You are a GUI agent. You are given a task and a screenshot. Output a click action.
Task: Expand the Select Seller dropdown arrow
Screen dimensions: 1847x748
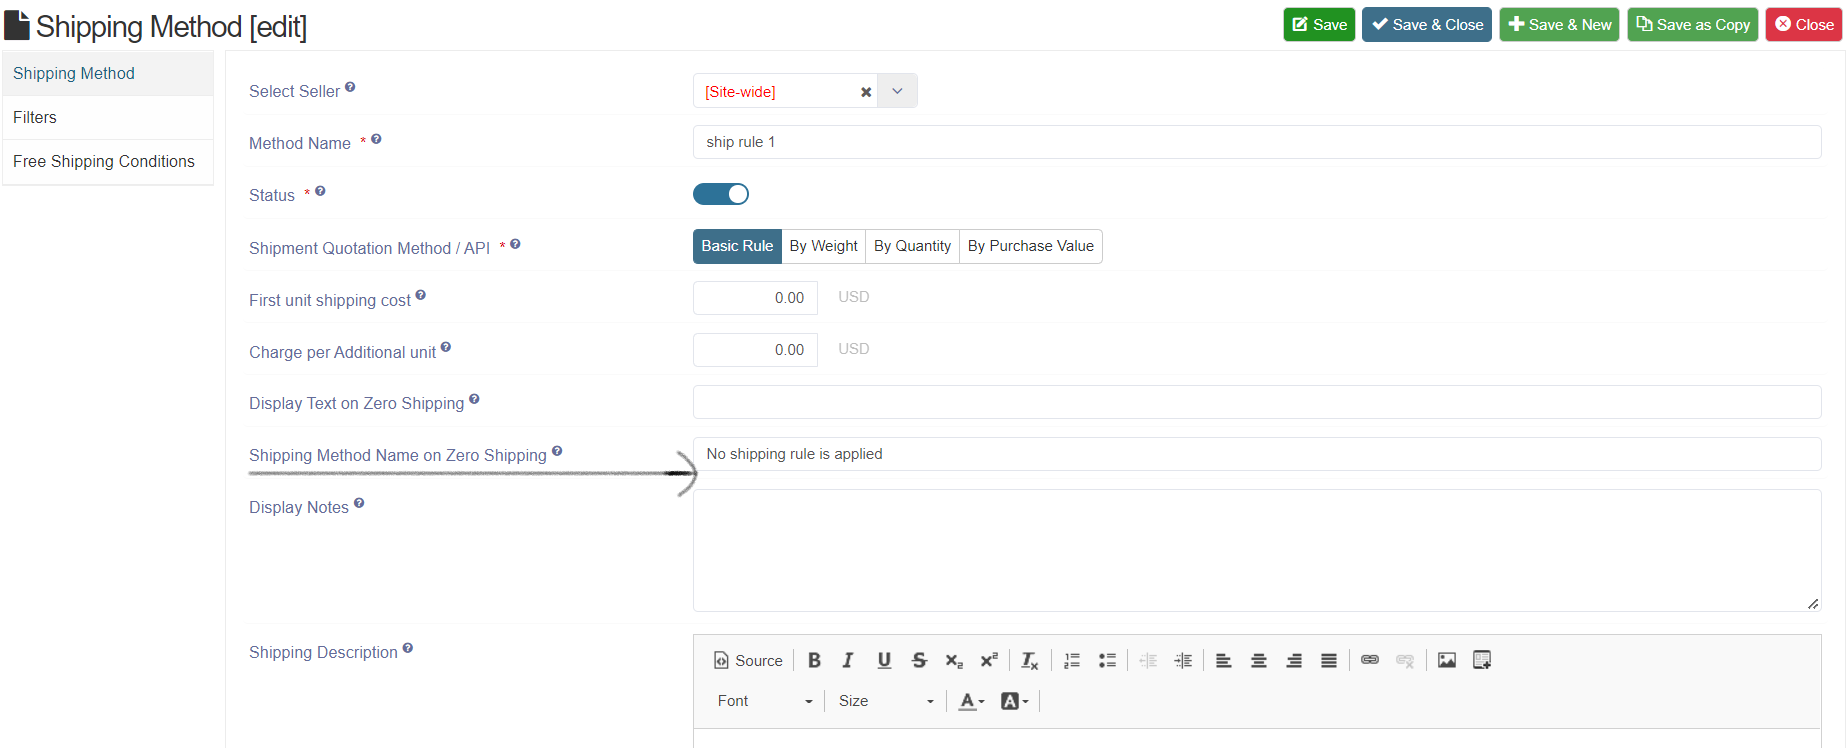(897, 91)
